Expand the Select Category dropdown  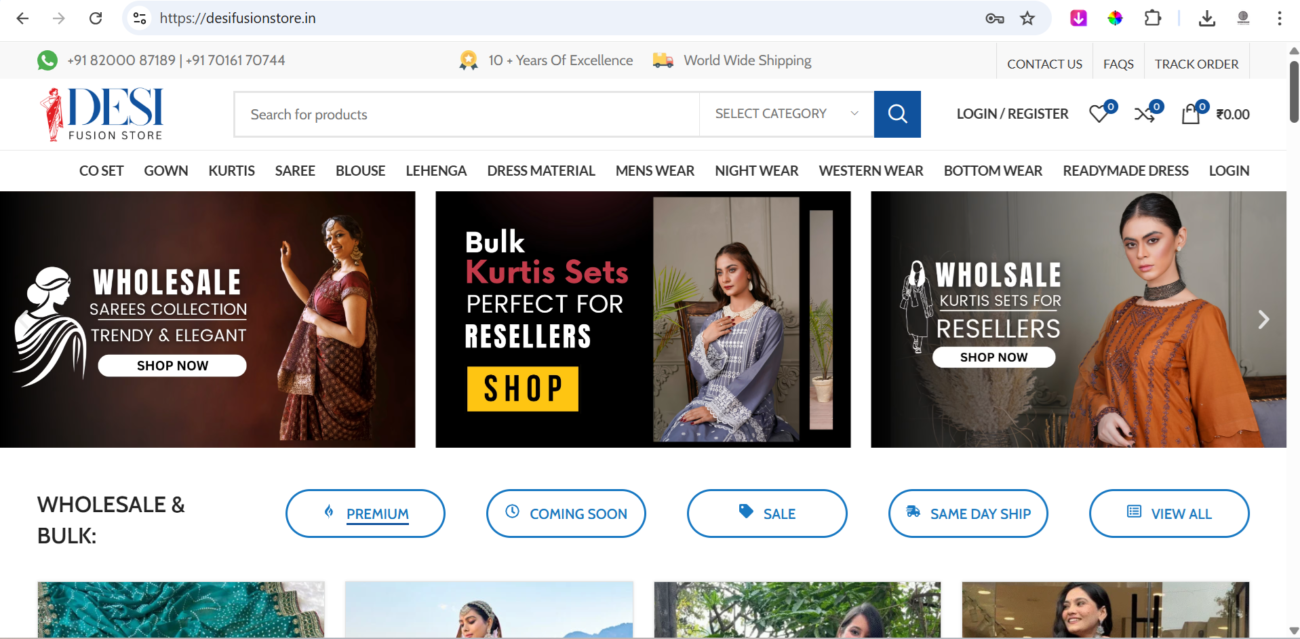click(786, 114)
